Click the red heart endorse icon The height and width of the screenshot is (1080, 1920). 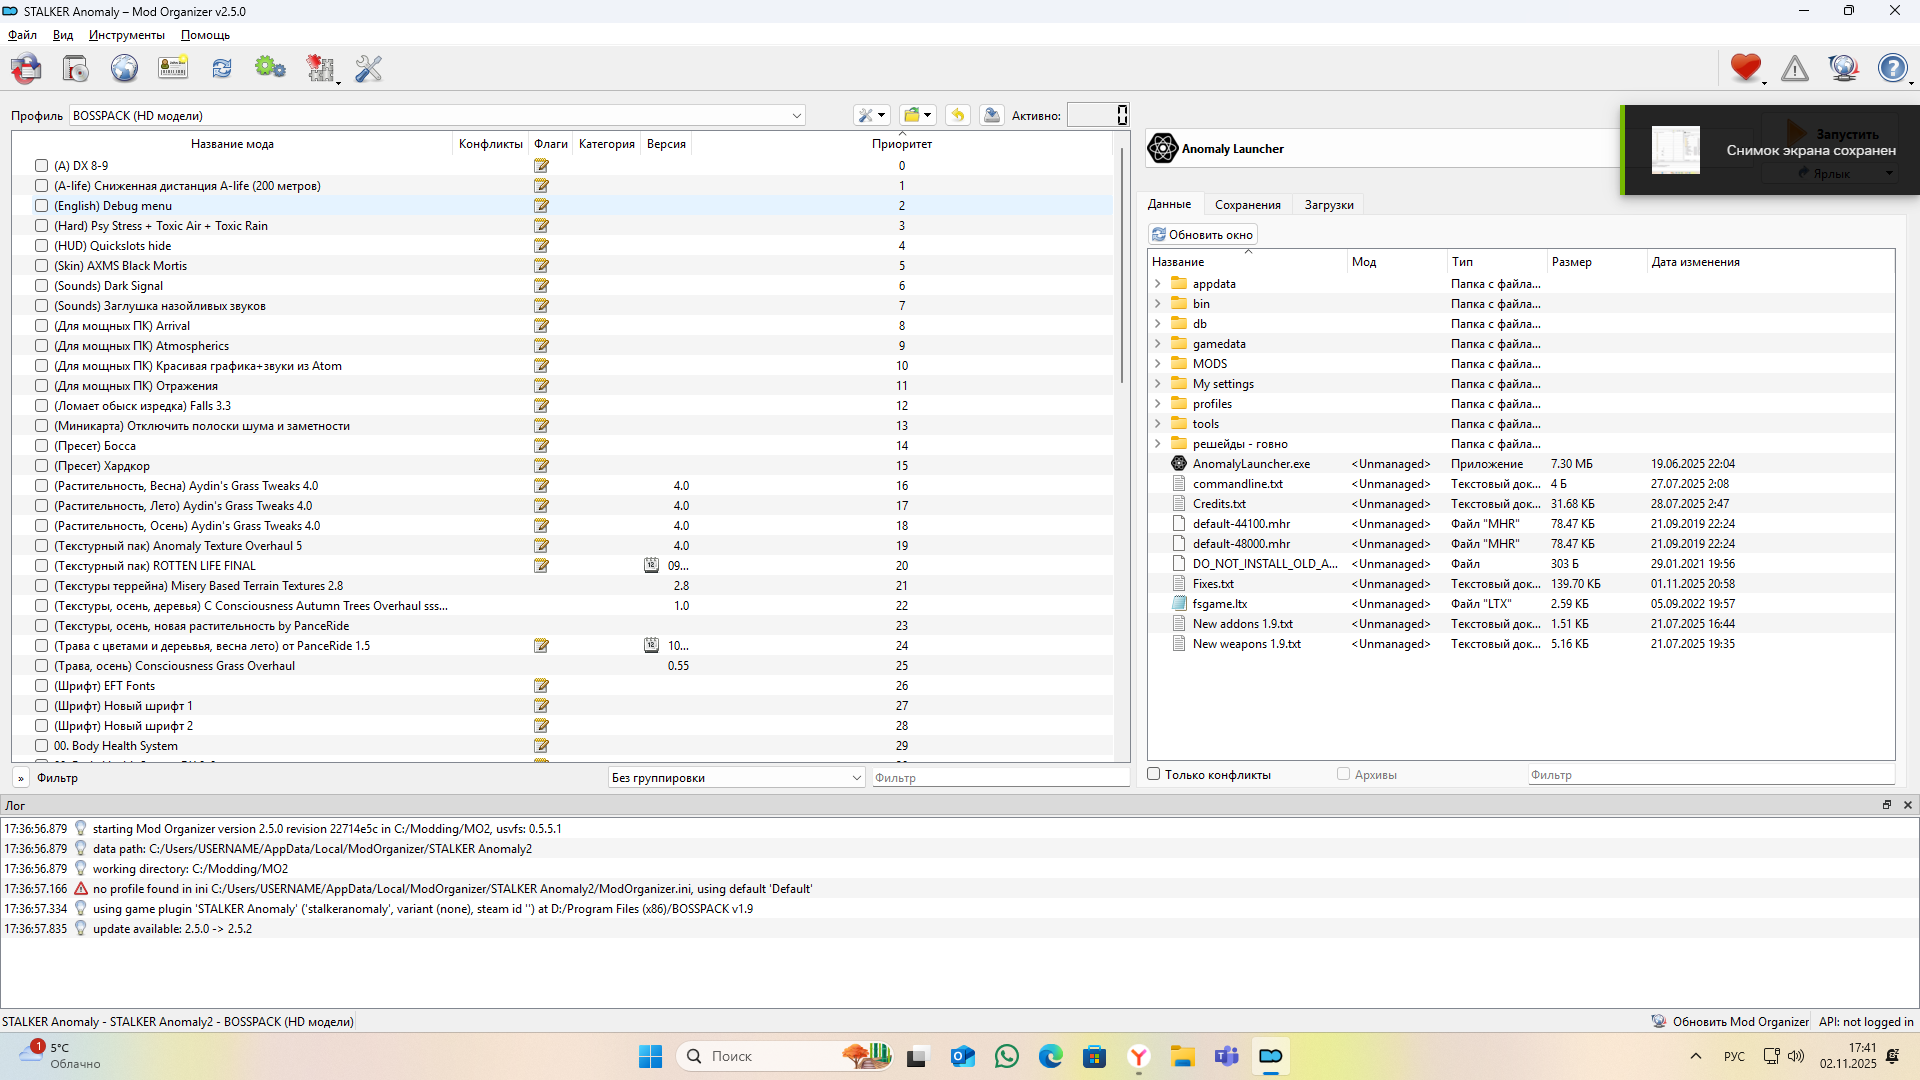[1745, 68]
